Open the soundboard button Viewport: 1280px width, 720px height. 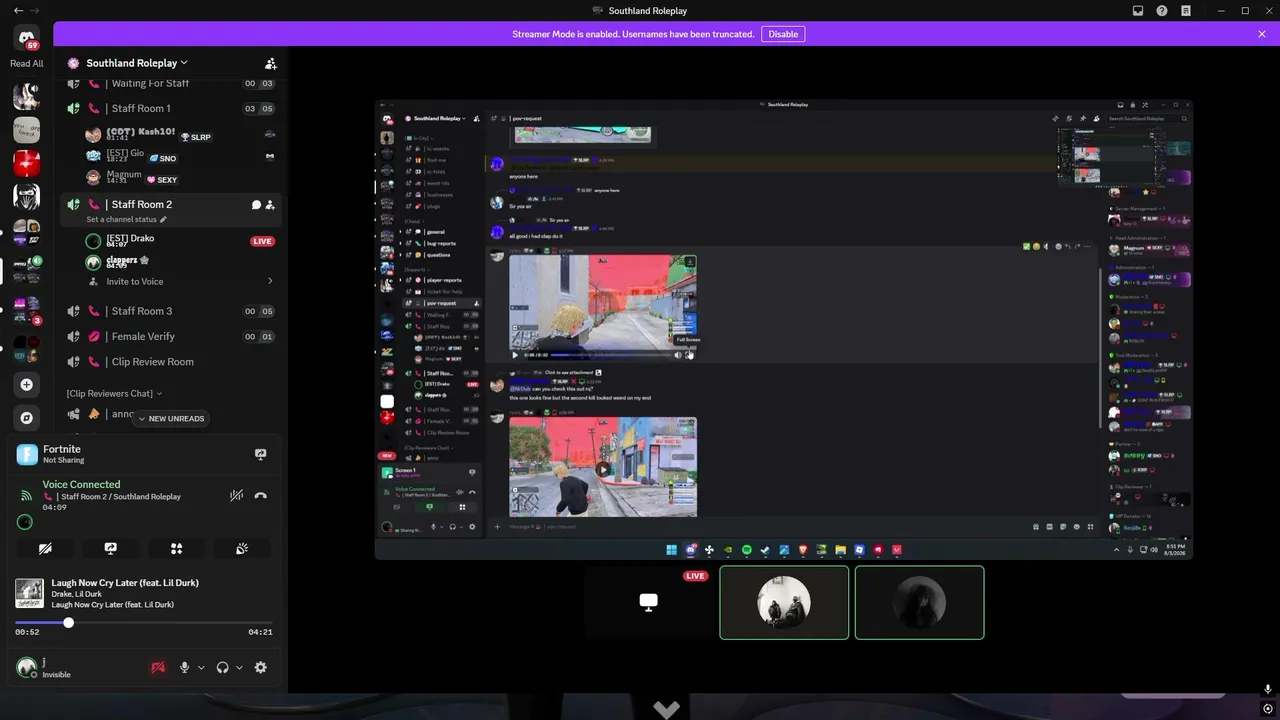pos(242,548)
